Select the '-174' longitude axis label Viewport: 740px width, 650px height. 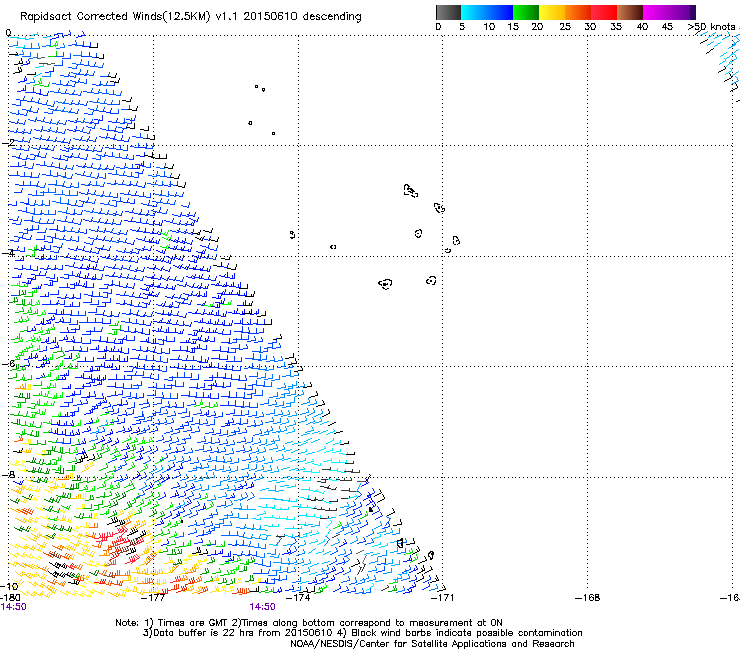coord(298,598)
